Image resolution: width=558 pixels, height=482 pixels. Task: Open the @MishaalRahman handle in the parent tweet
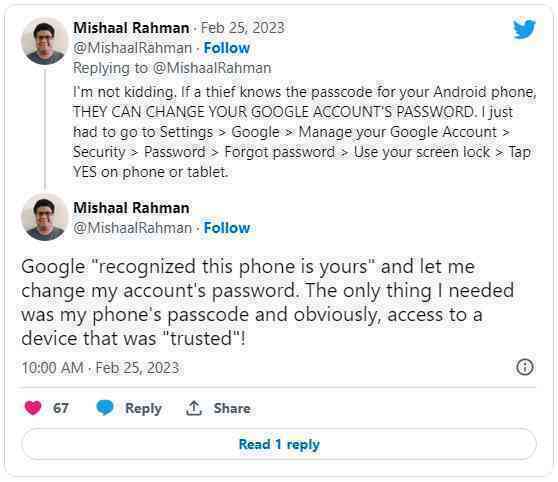(132, 48)
